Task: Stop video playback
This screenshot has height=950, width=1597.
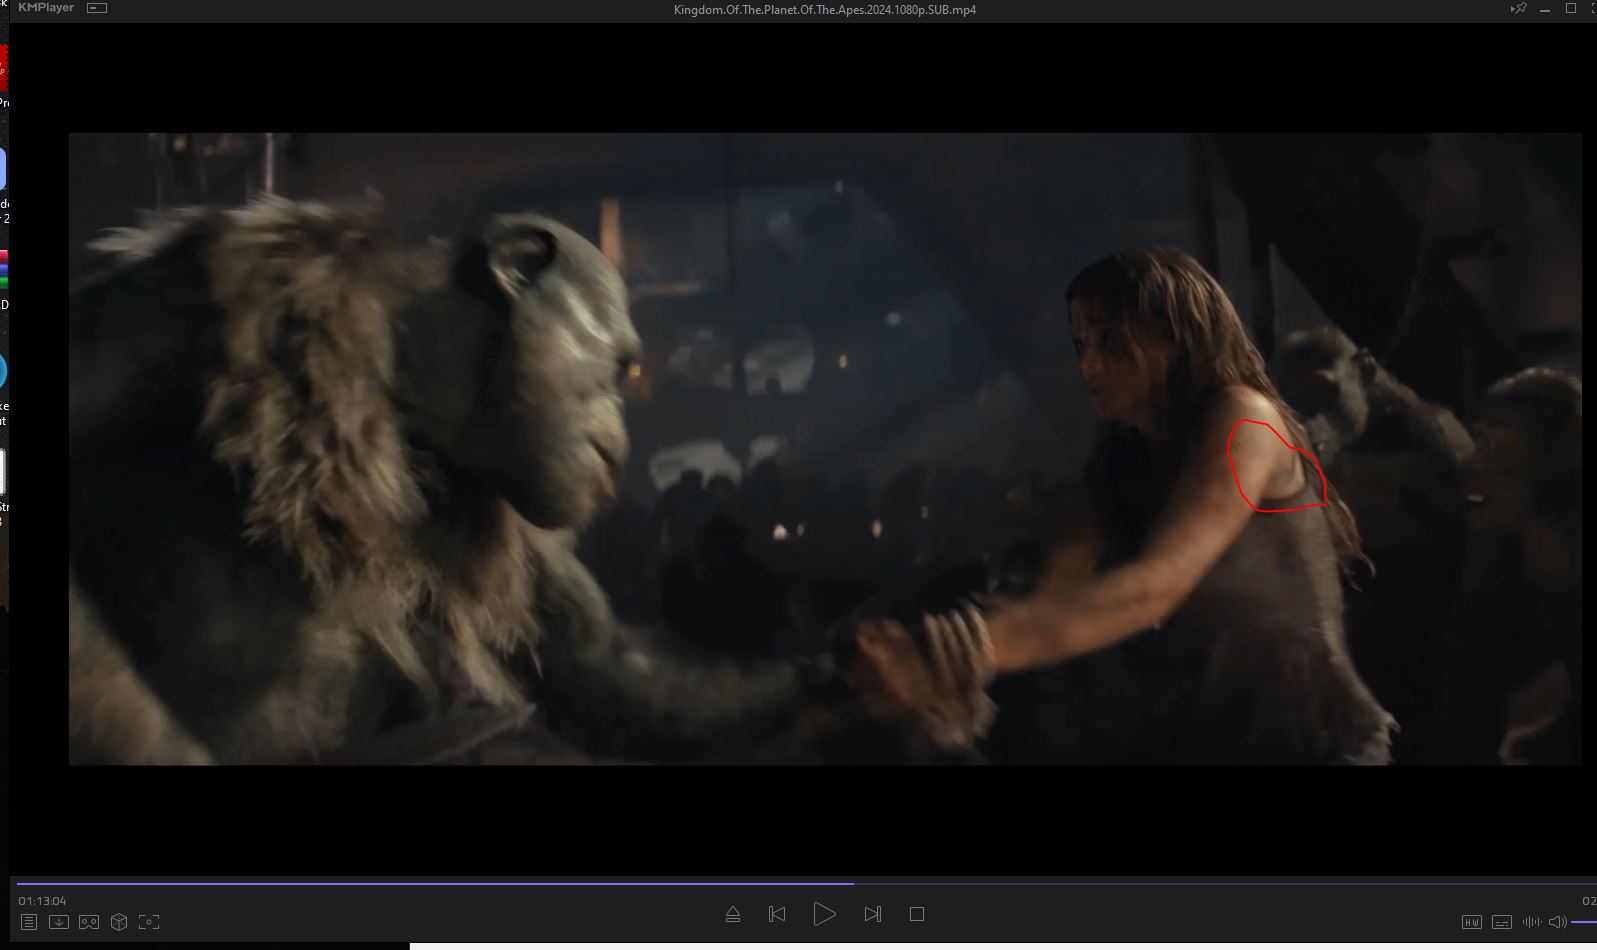Action: click(x=917, y=914)
